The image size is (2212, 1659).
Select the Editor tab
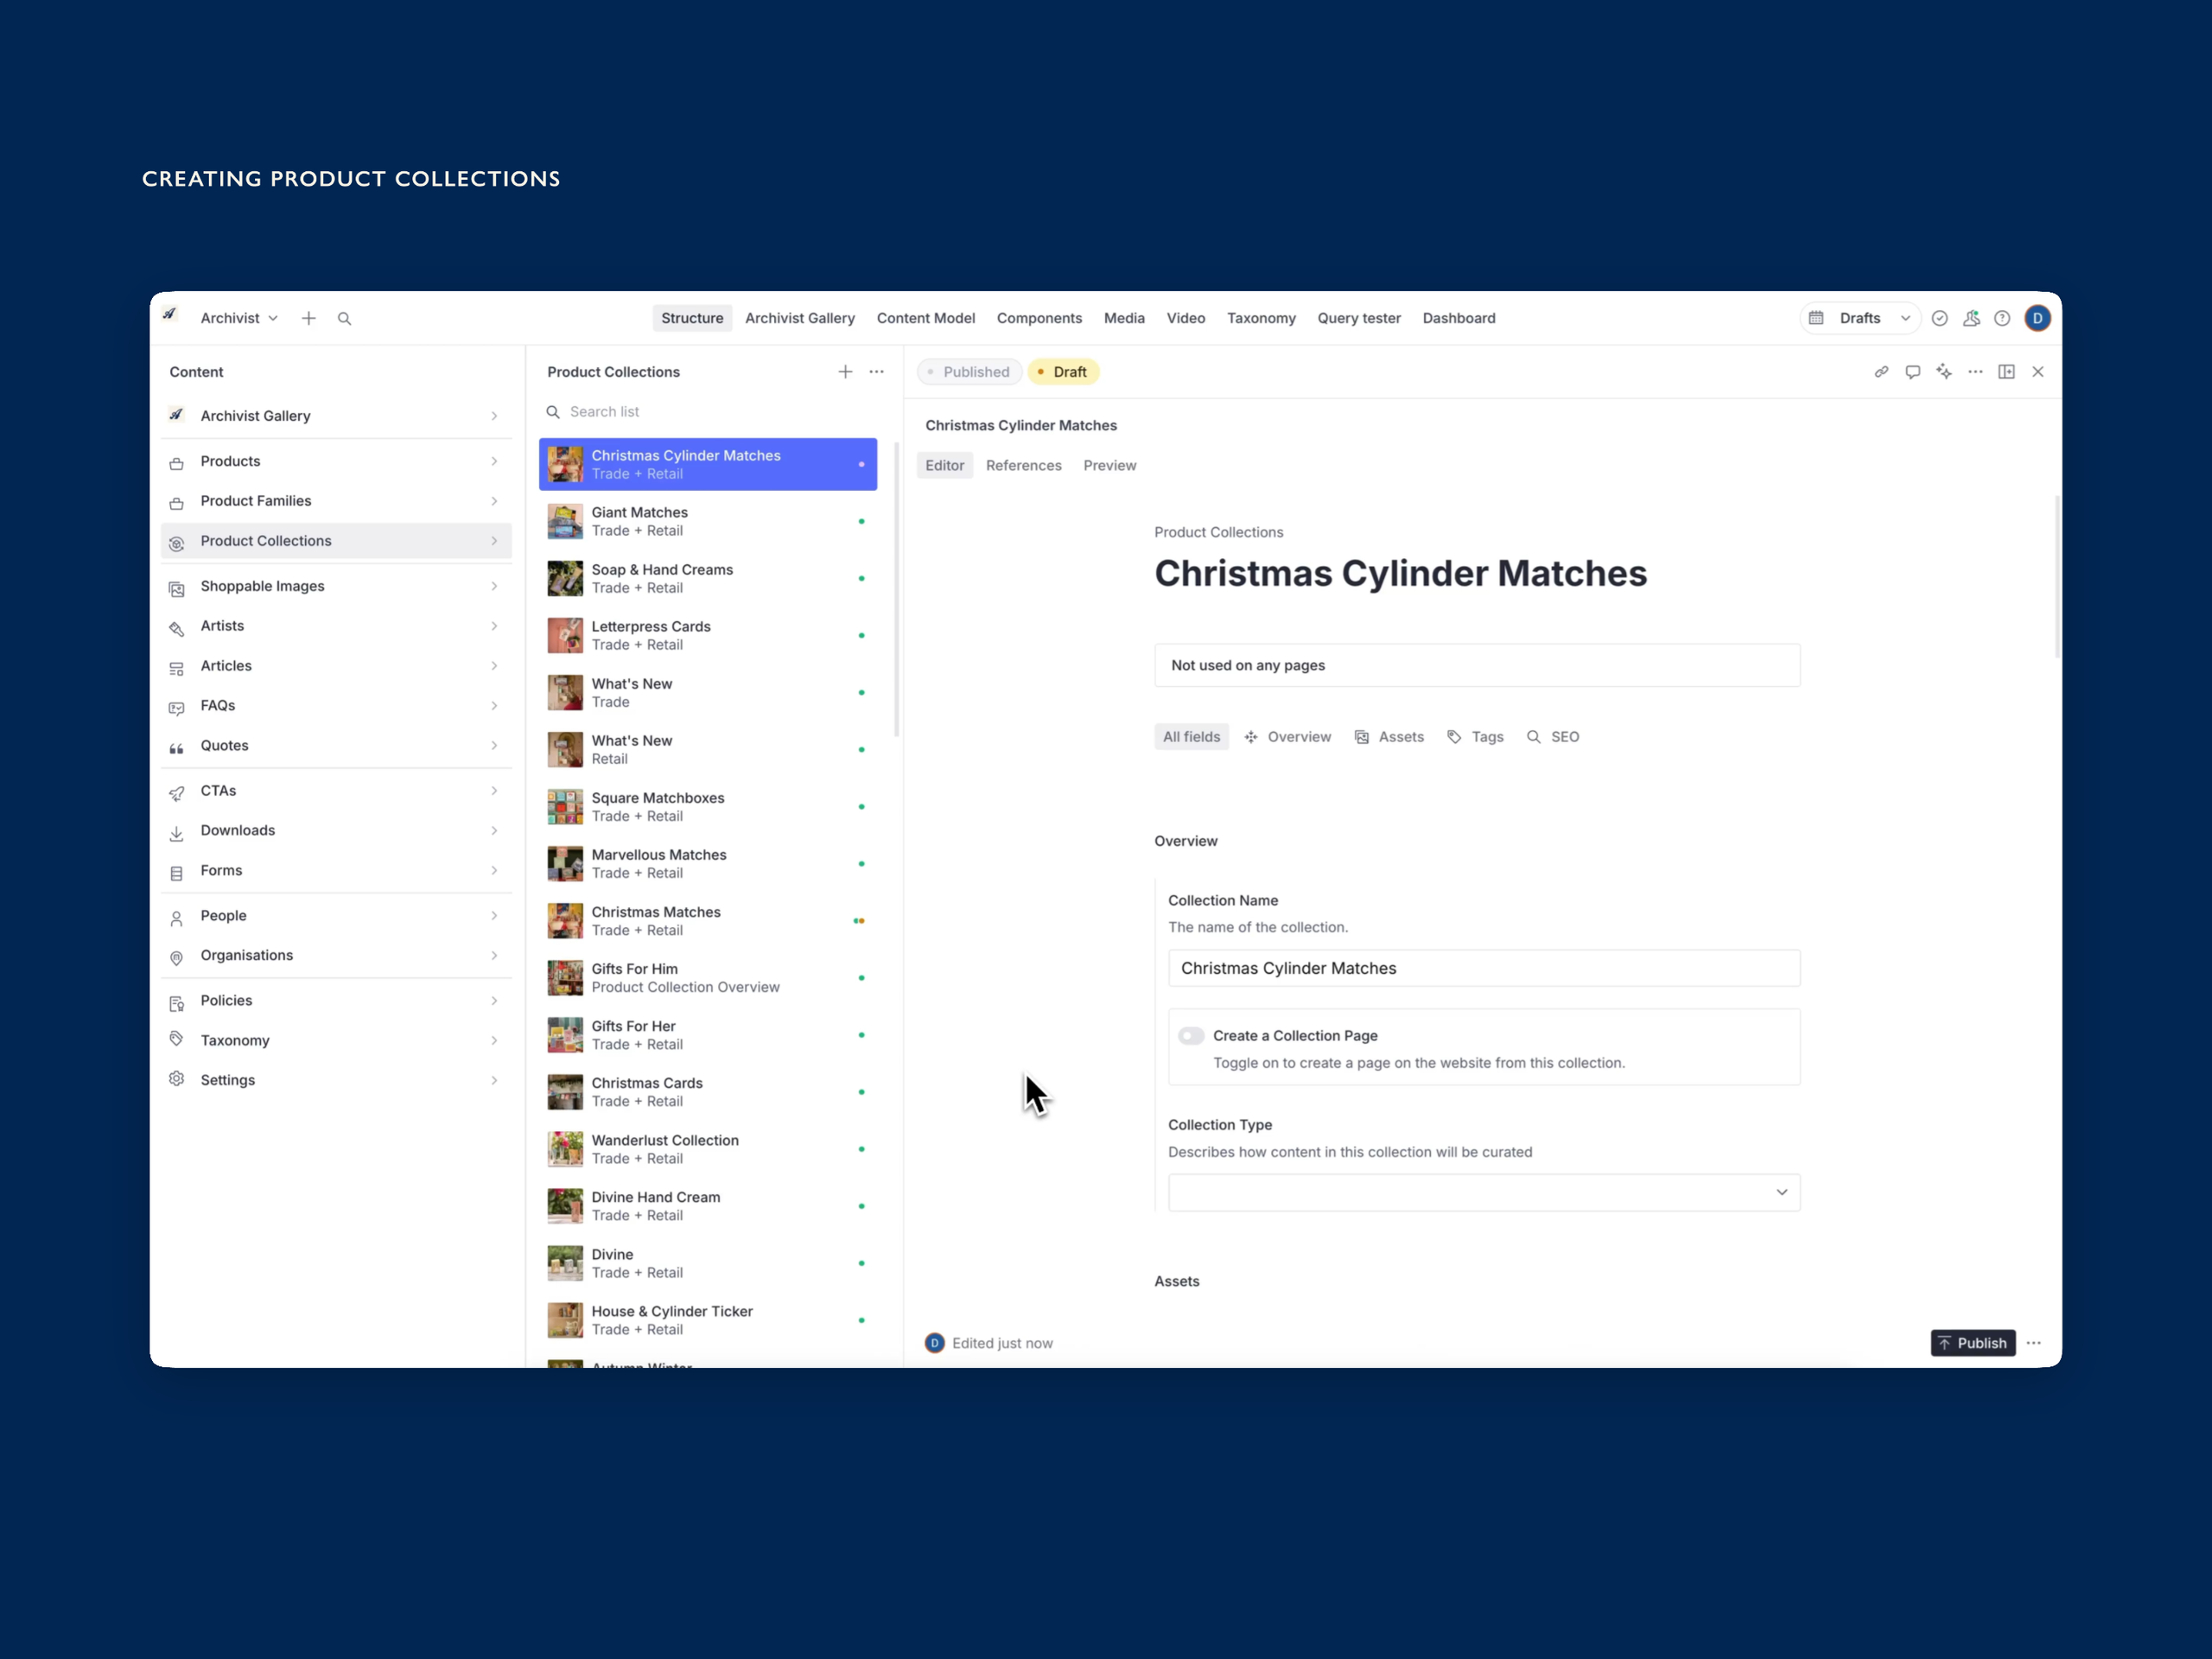point(945,465)
